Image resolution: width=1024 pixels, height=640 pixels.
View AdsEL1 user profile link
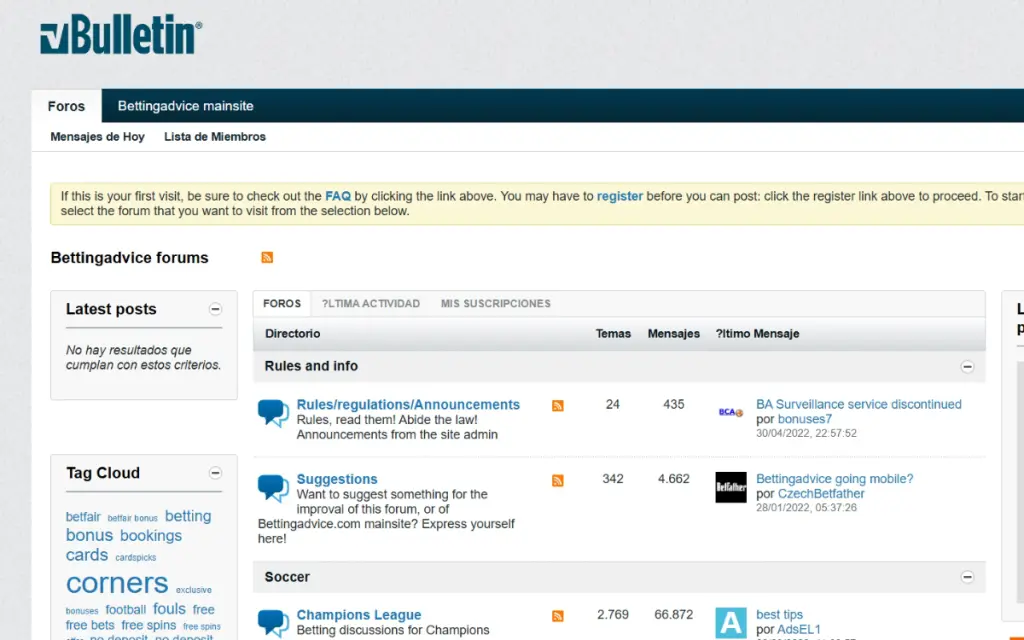point(799,630)
